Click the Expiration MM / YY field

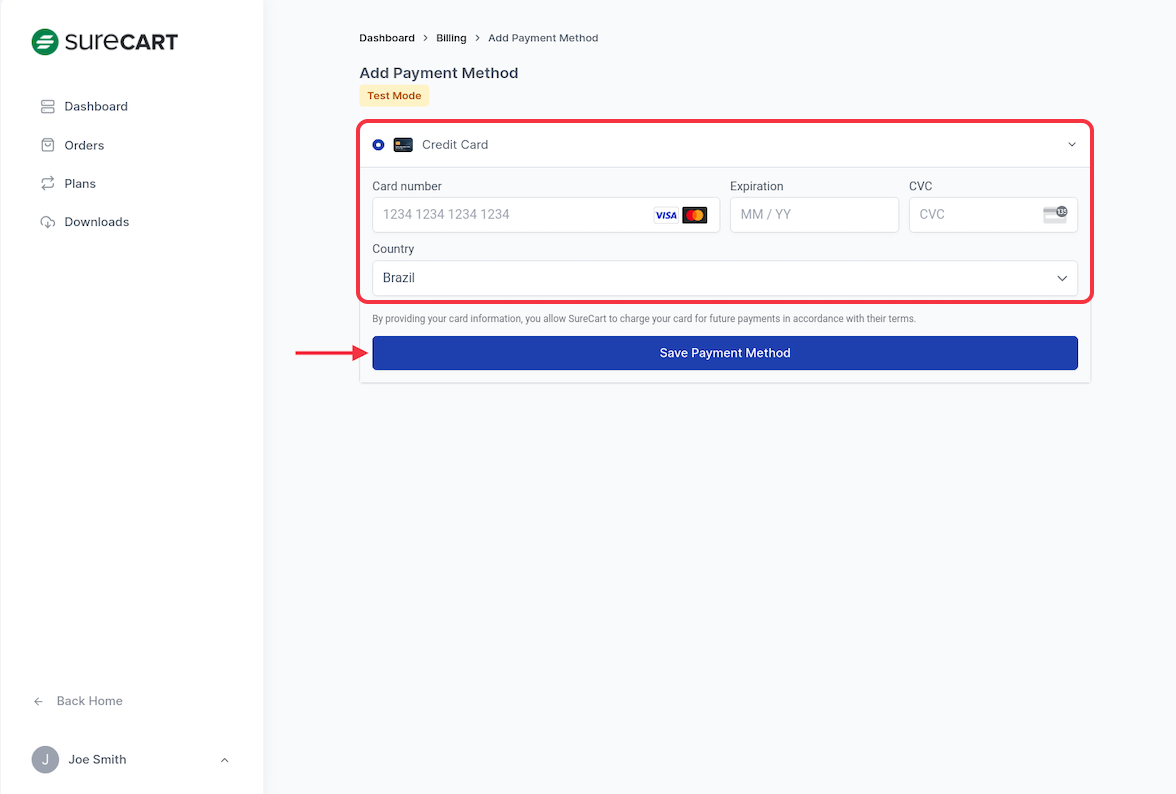point(813,215)
